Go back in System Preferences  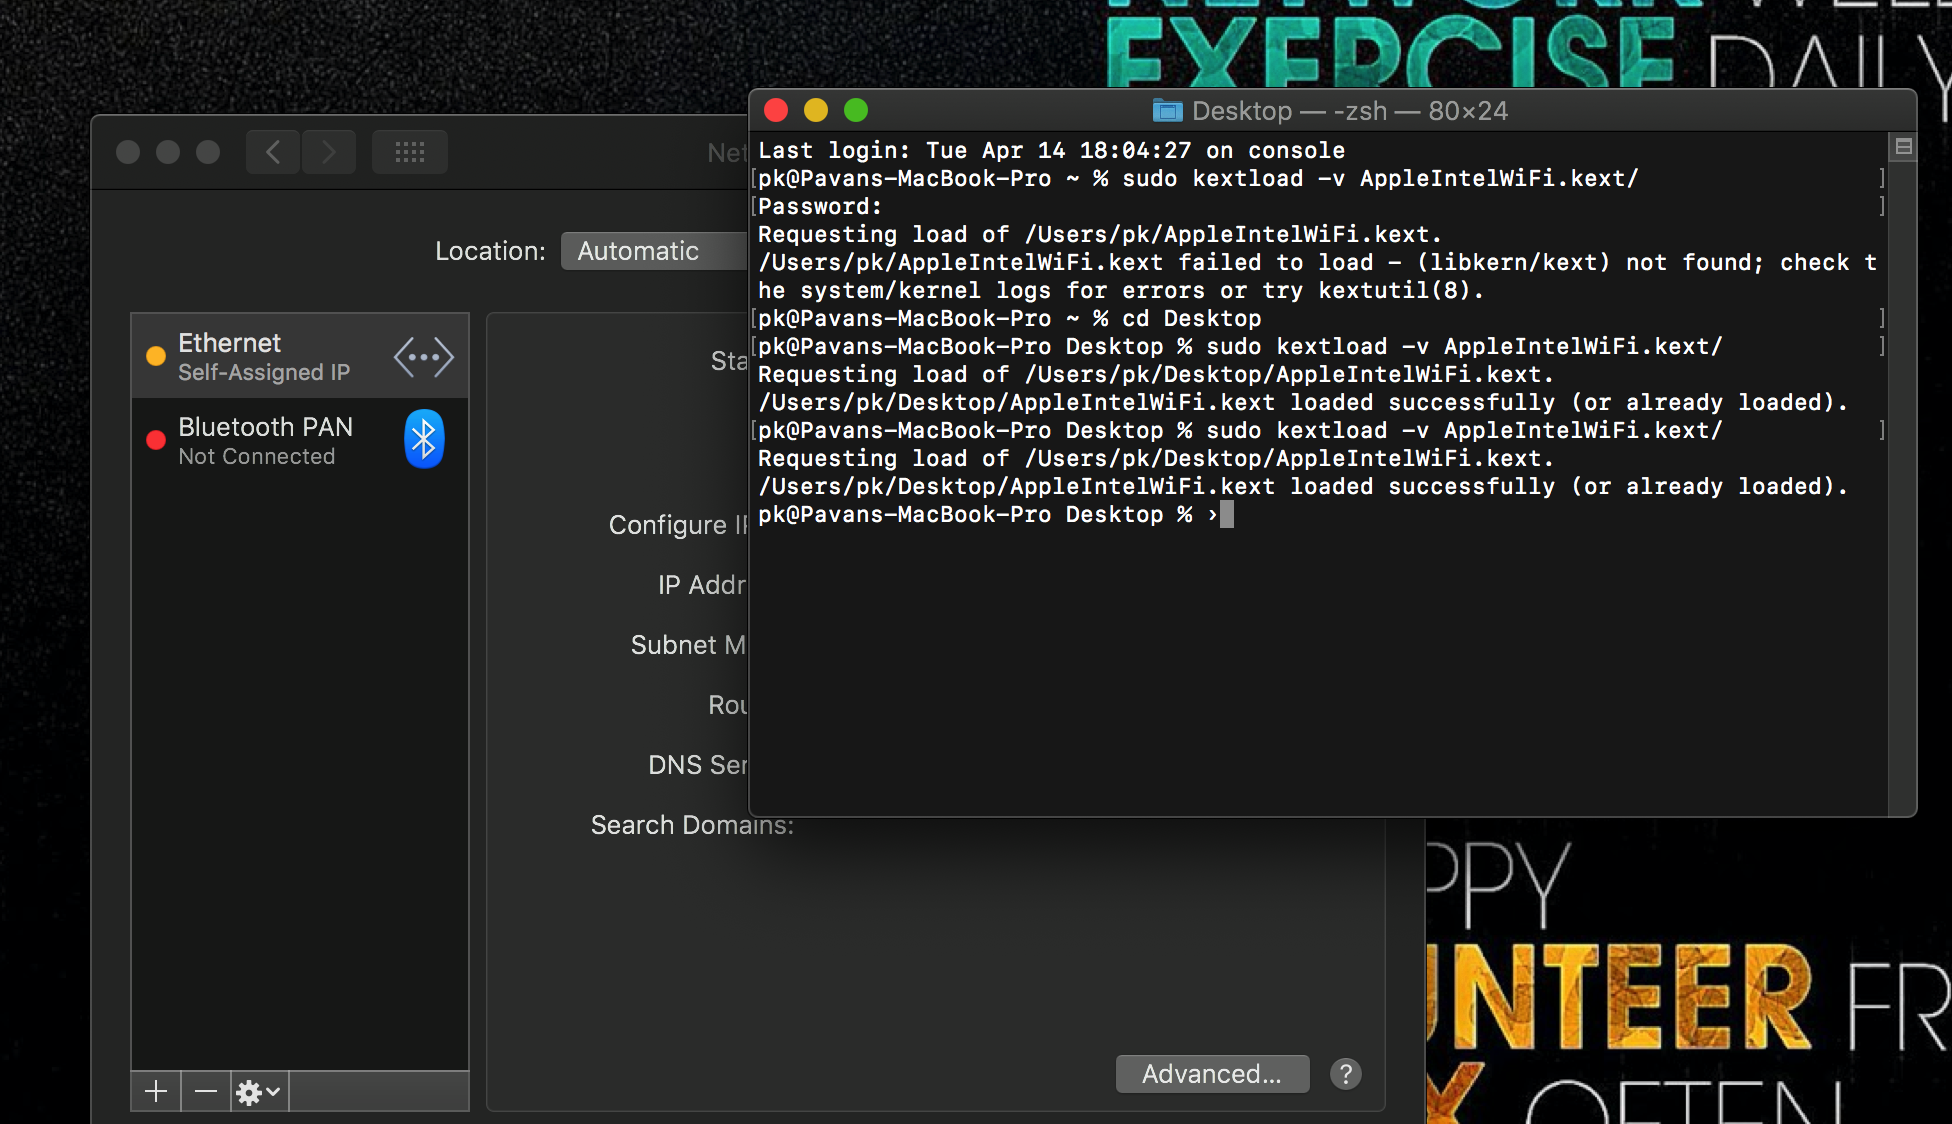tap(273, 152)
